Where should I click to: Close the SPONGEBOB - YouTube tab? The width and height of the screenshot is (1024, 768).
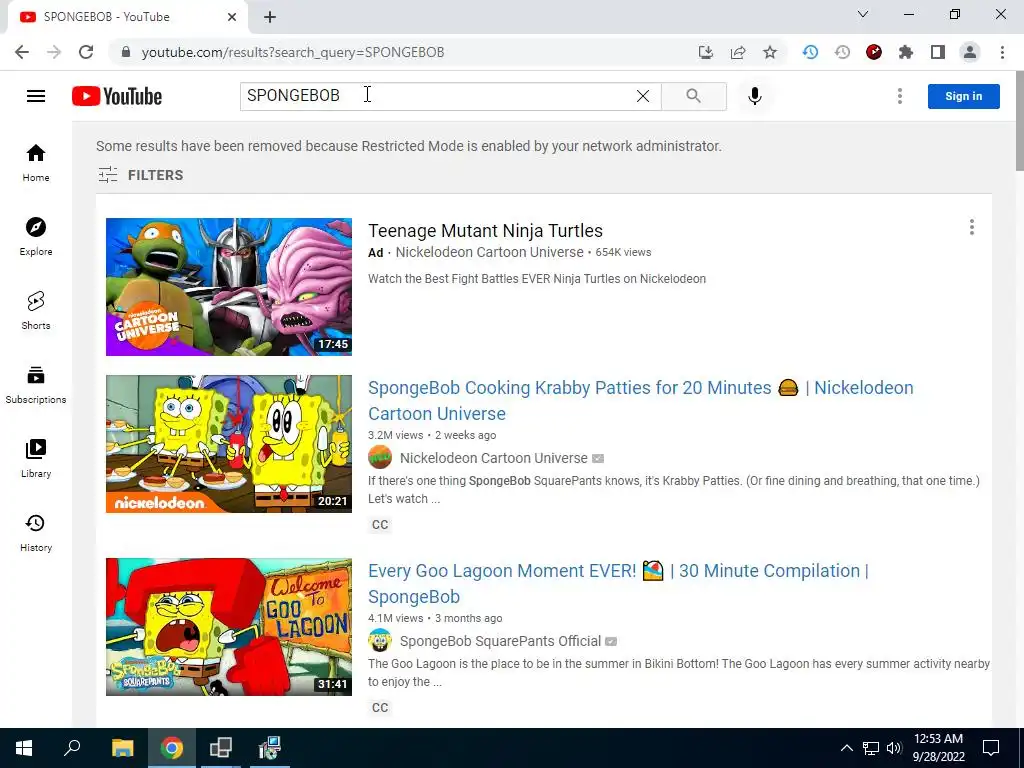(x=232, y=17)
